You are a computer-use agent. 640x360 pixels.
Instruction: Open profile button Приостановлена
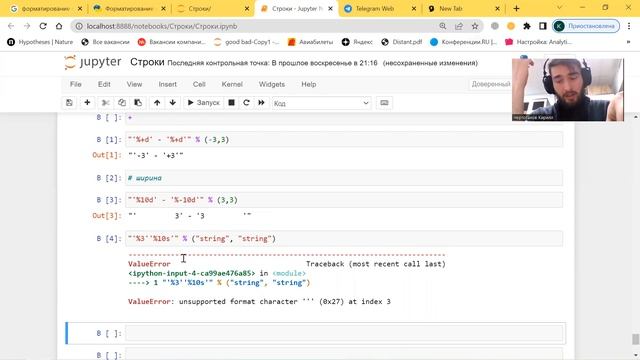coord(586,26)
